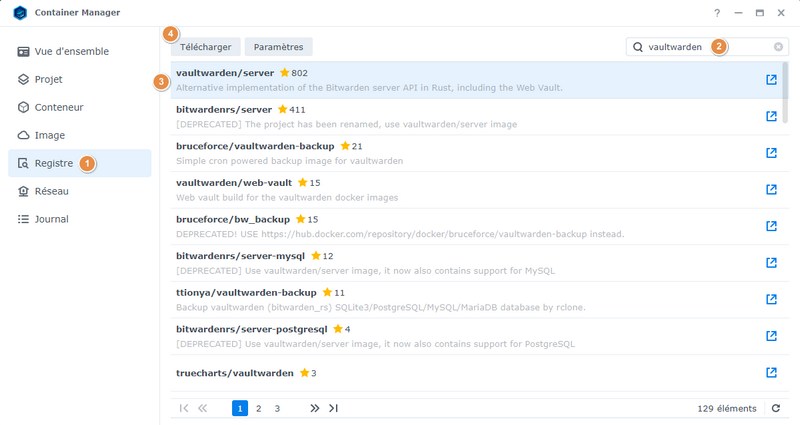This screenshot has height=425, width=800.
Task: Open the Paramètres button
Action: (279, 47)
